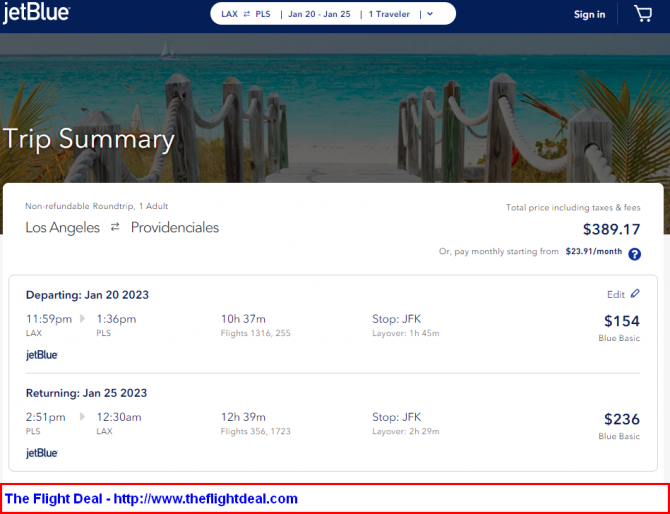Screen dimensions: 670x514
Task: Click PLS destination in search pill
Action: click(263, 14)
